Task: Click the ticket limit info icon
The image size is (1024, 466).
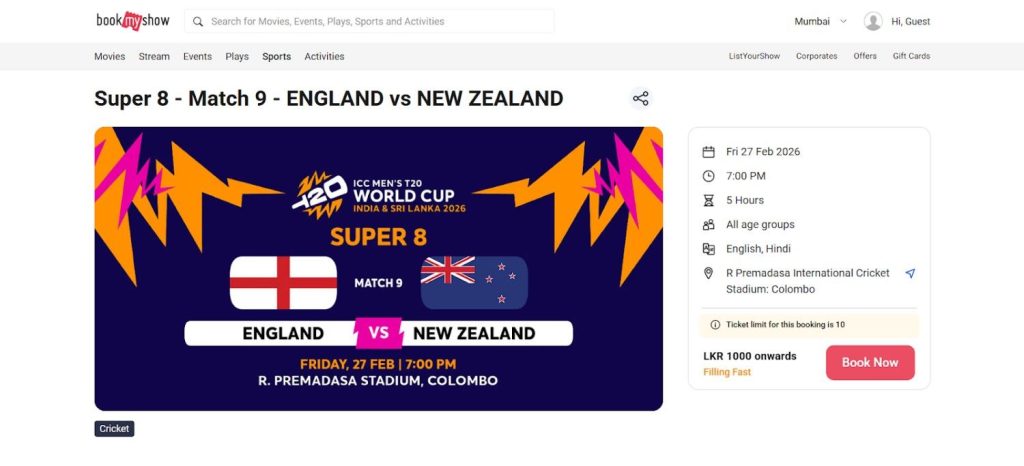Action: point(714,325)
